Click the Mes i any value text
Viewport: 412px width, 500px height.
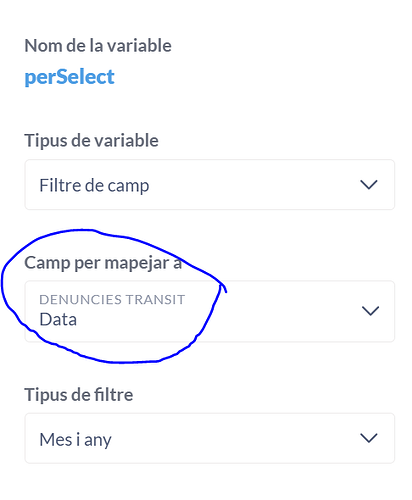click(x=75, y=440)
